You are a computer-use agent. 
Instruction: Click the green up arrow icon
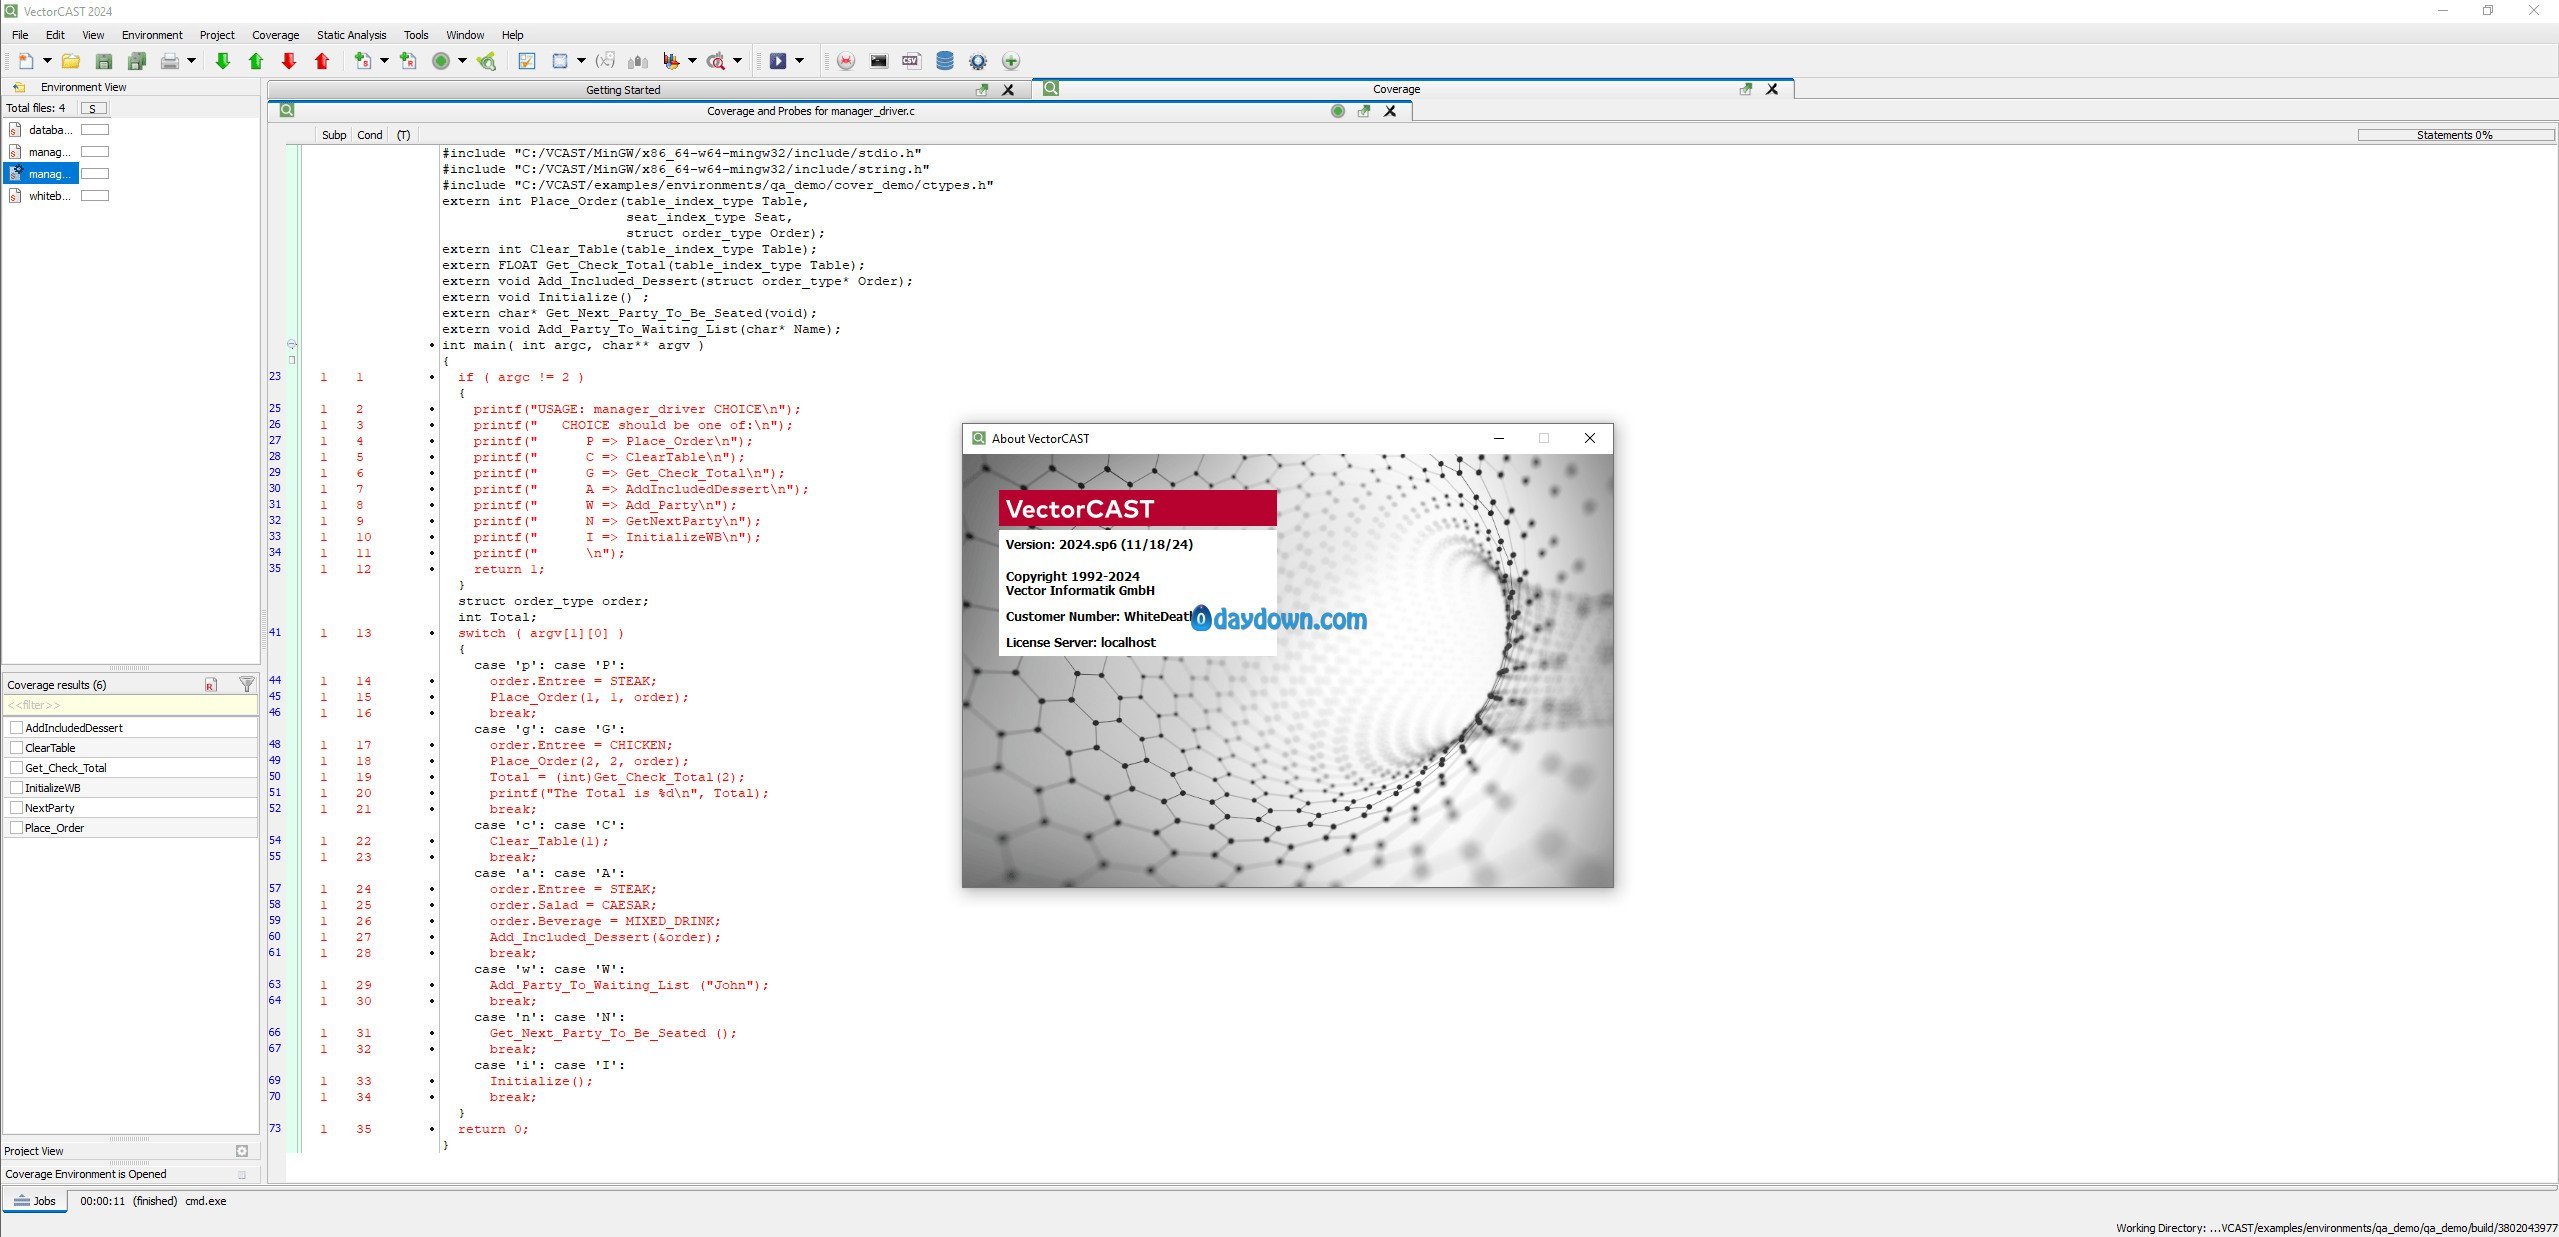(255, 61)
